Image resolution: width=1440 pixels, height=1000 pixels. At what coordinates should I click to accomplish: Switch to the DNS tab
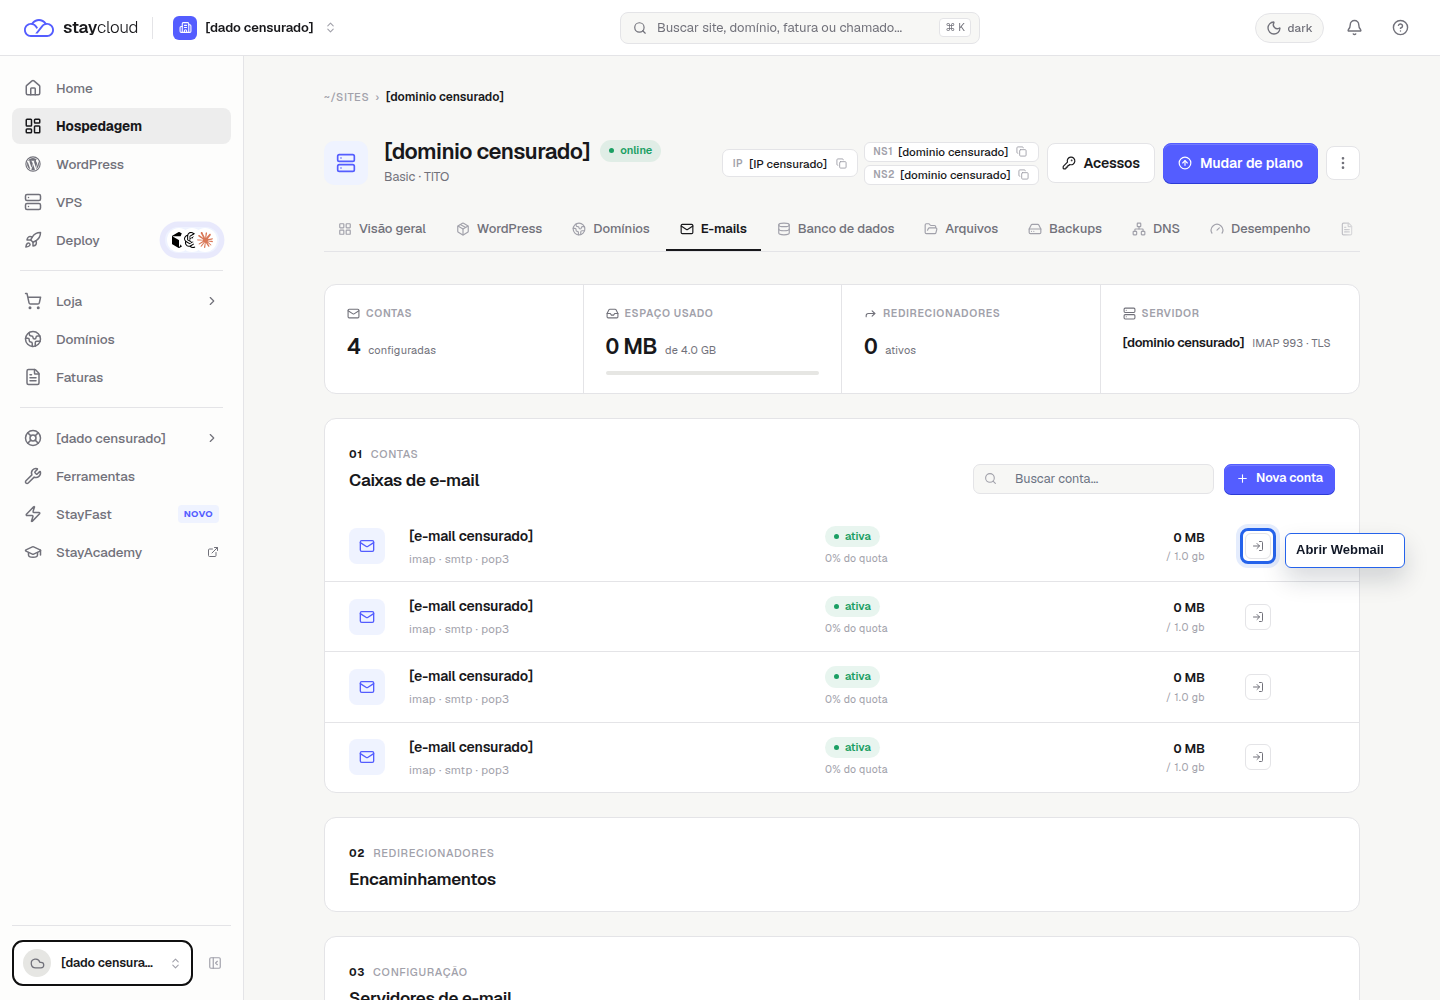pyautogui.click(x=1156, y=229)
